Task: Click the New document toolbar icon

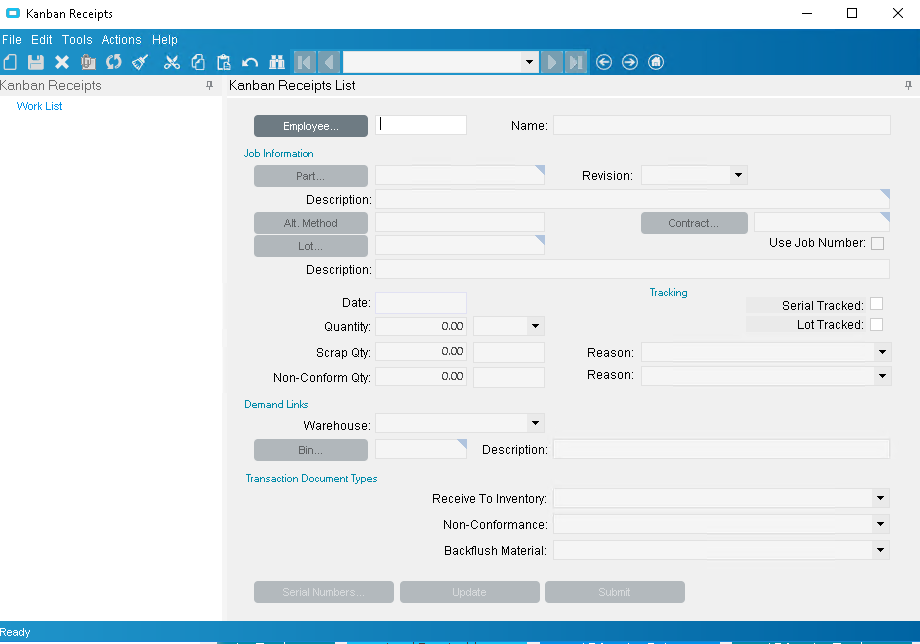Action: (10, 62)
